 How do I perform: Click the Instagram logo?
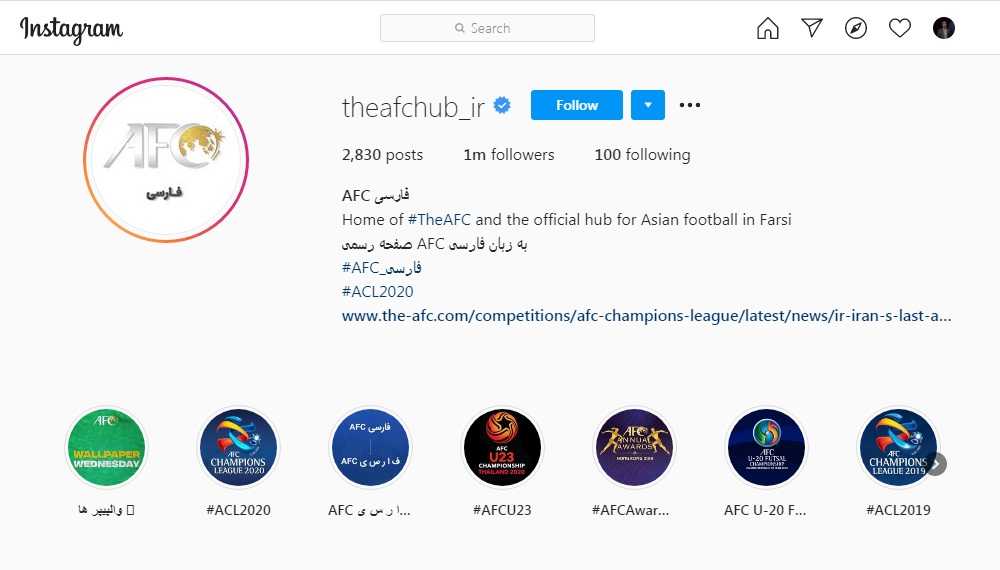click(71, 29)
